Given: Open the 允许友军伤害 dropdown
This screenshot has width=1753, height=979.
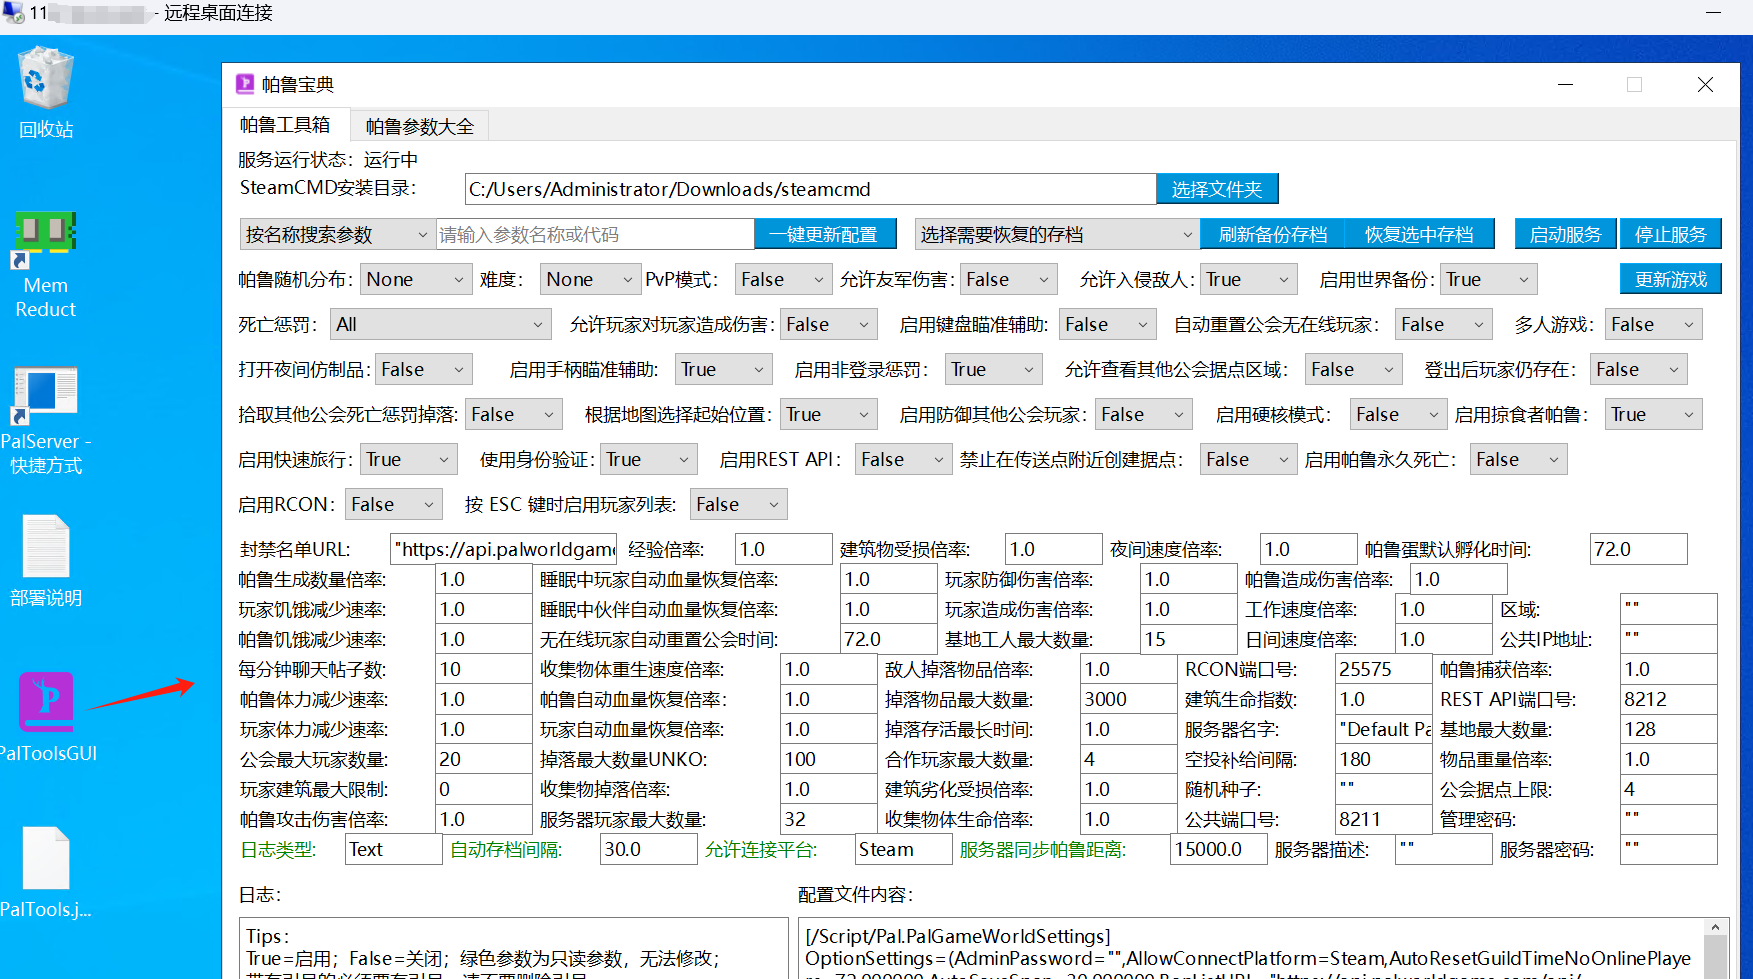Looking at the screenshot, I should click(x=1008, y=279).
